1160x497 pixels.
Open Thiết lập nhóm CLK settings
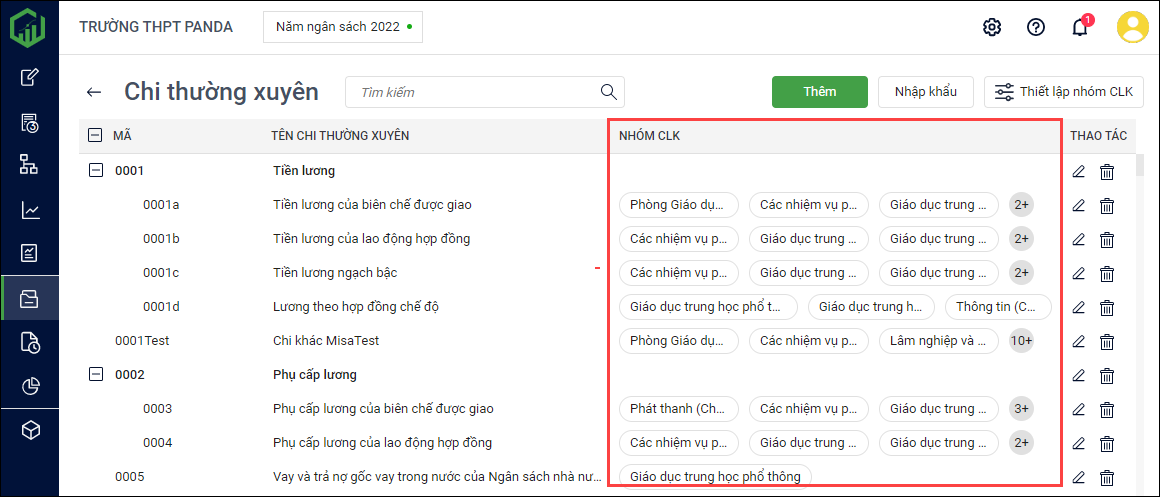click(x=1064, y=92)
